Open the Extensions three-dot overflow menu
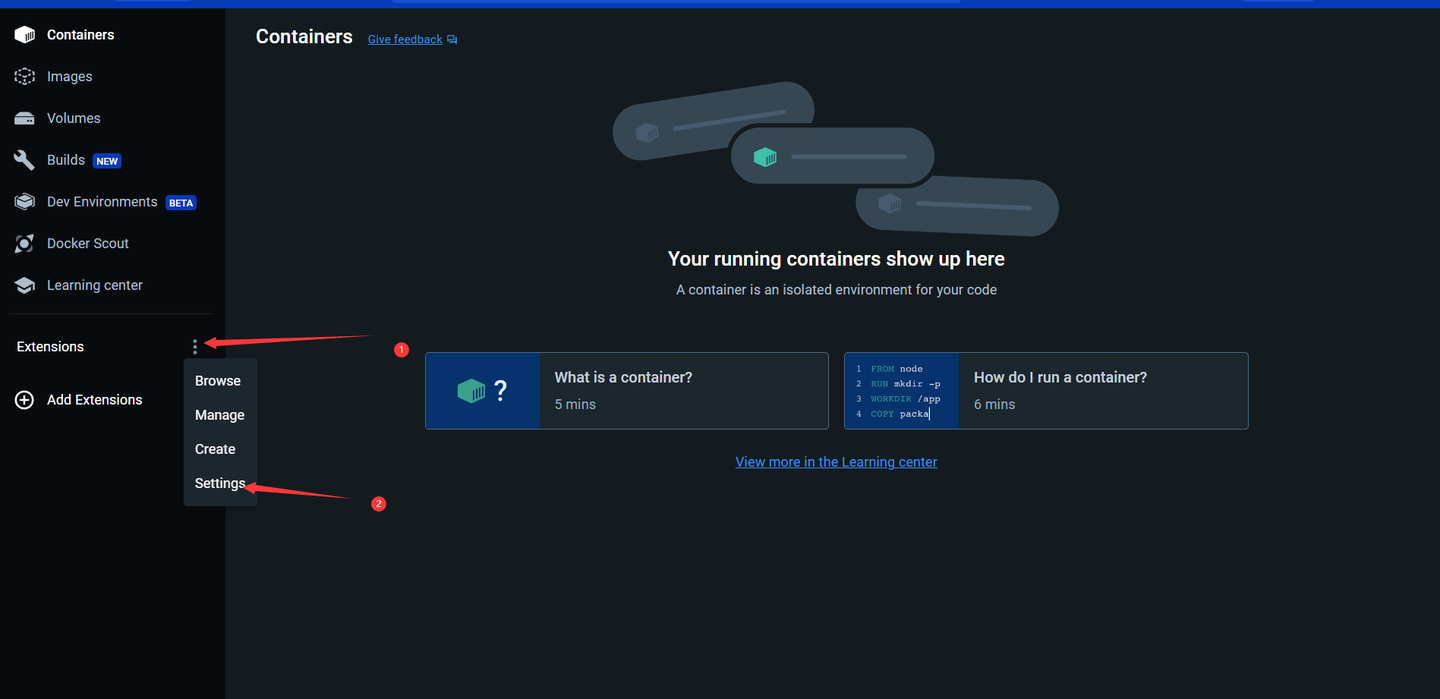The height and width of the screenshot is (699, 1440). 195,346
